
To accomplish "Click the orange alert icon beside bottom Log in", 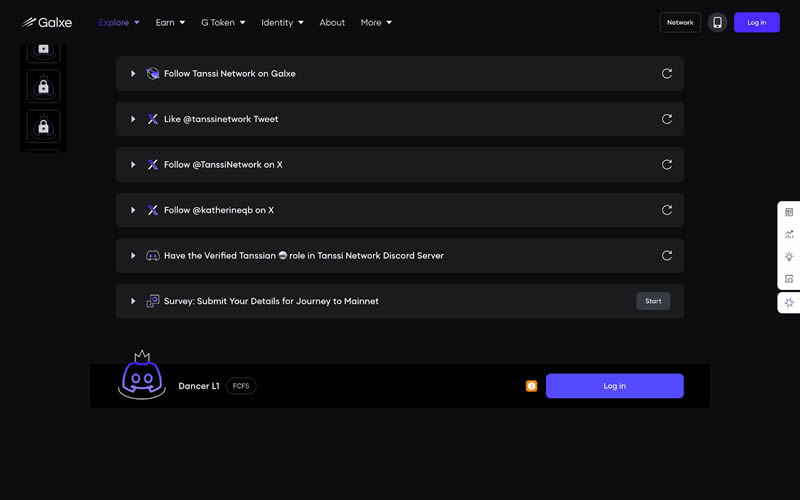I will 531,386.
